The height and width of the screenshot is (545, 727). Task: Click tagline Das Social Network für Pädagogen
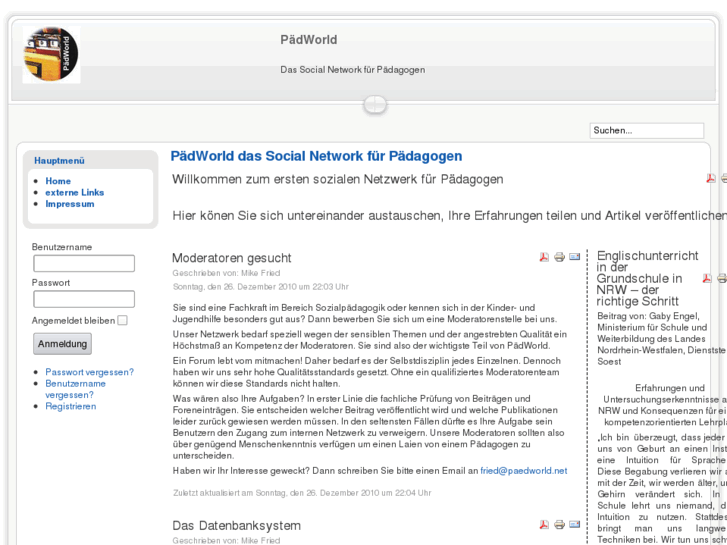pyautogui.click(x=352, y=70)
